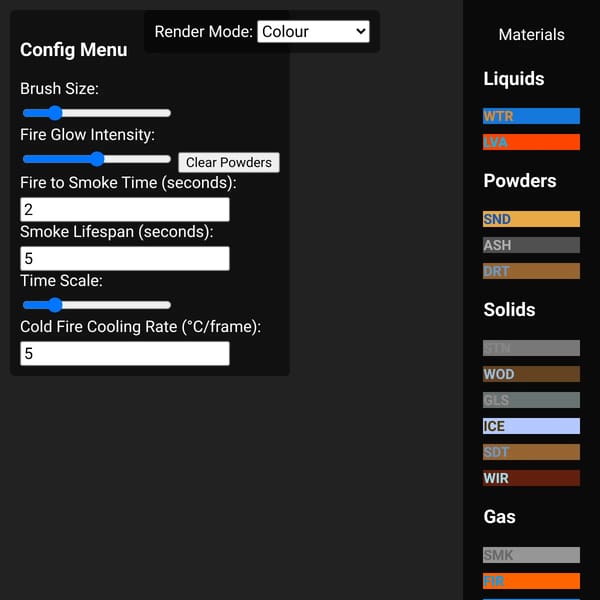Click the Materials panel title

click(x=531, y=35)
